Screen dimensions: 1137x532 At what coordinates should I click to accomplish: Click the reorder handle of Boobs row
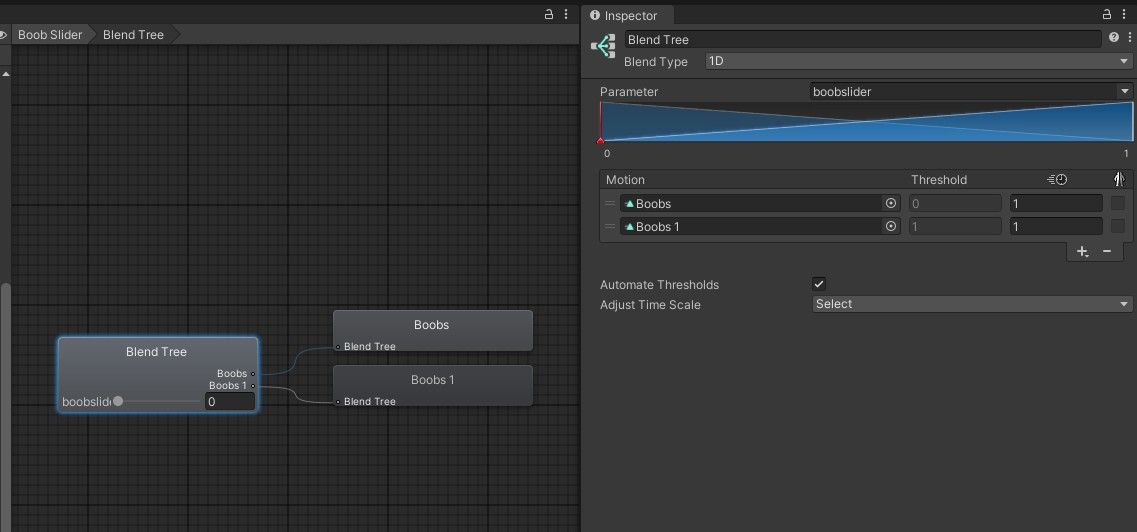(610, 204)
